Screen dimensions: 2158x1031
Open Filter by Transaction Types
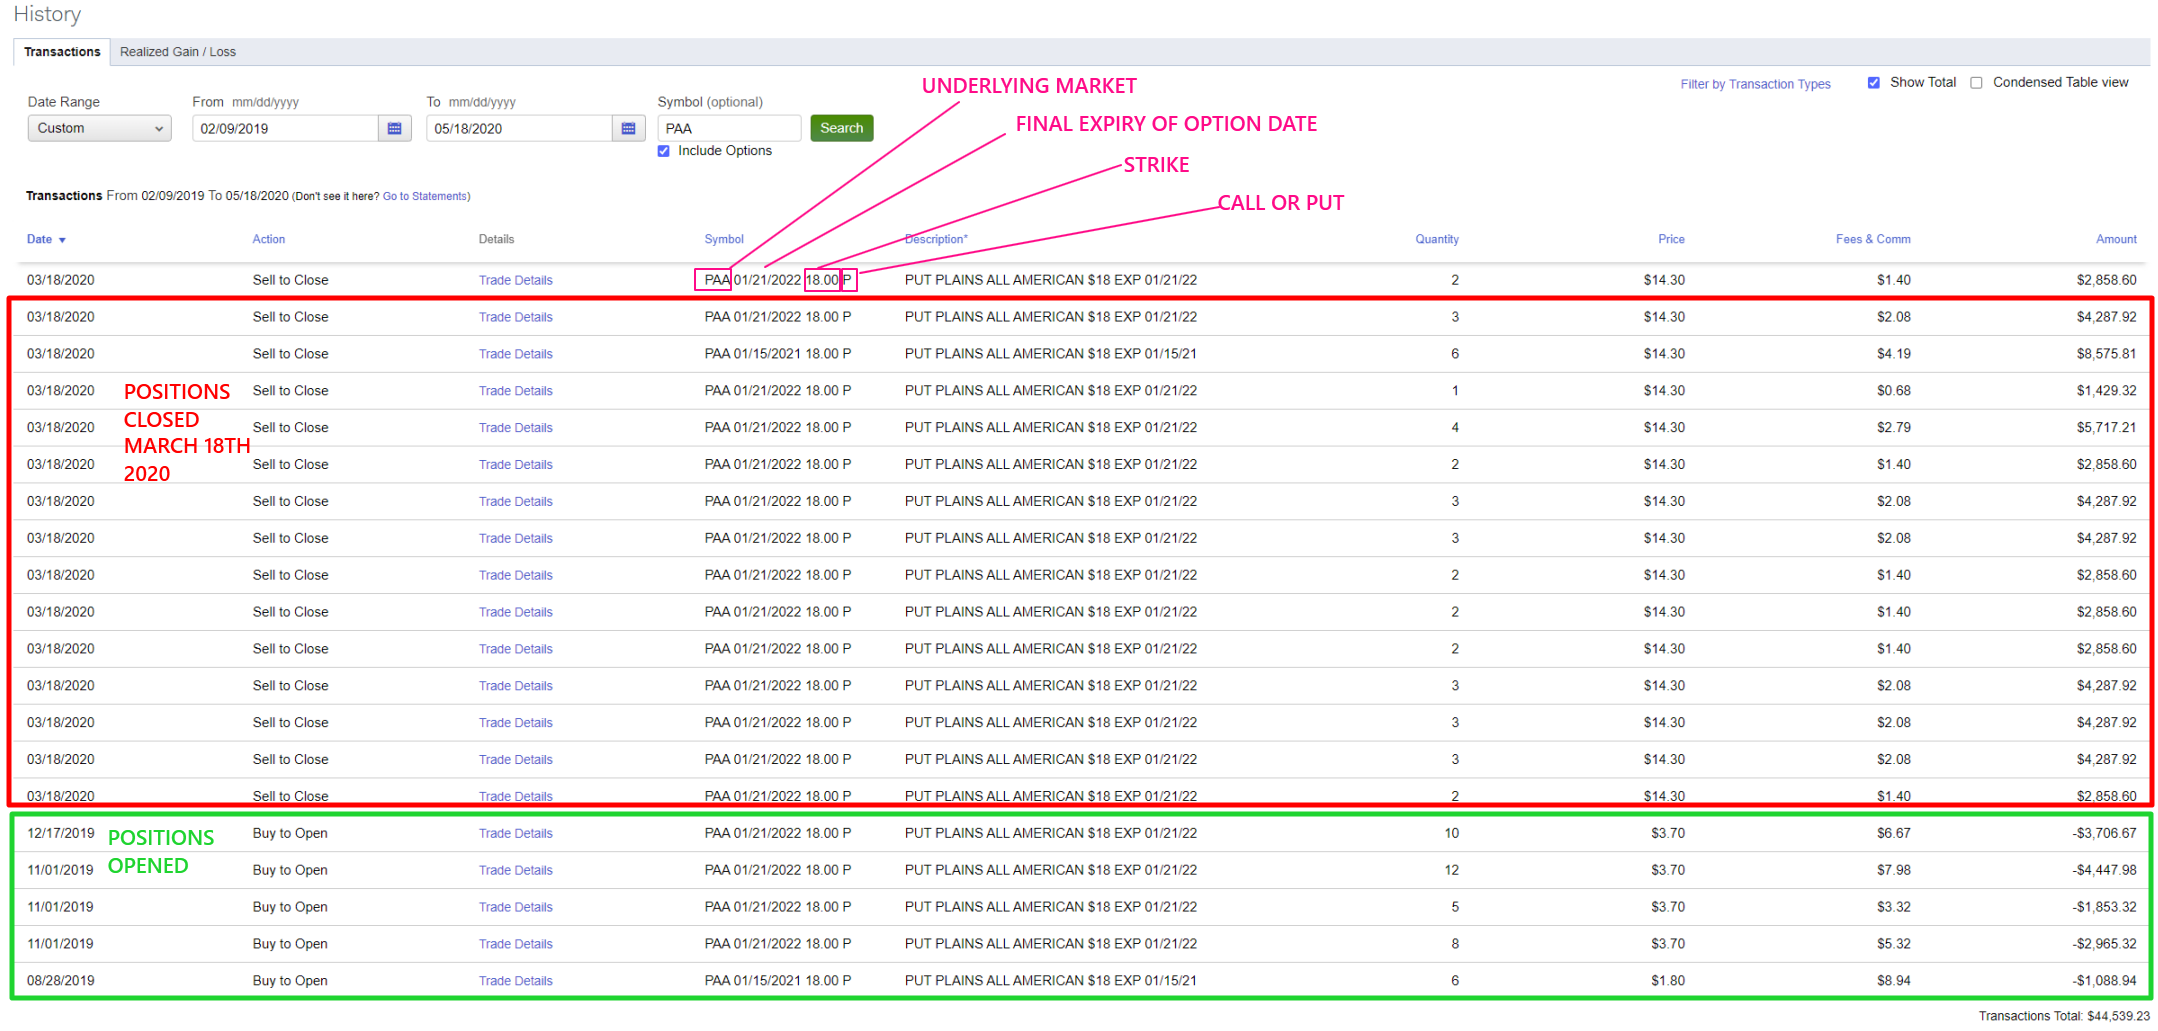(1755, 84)
